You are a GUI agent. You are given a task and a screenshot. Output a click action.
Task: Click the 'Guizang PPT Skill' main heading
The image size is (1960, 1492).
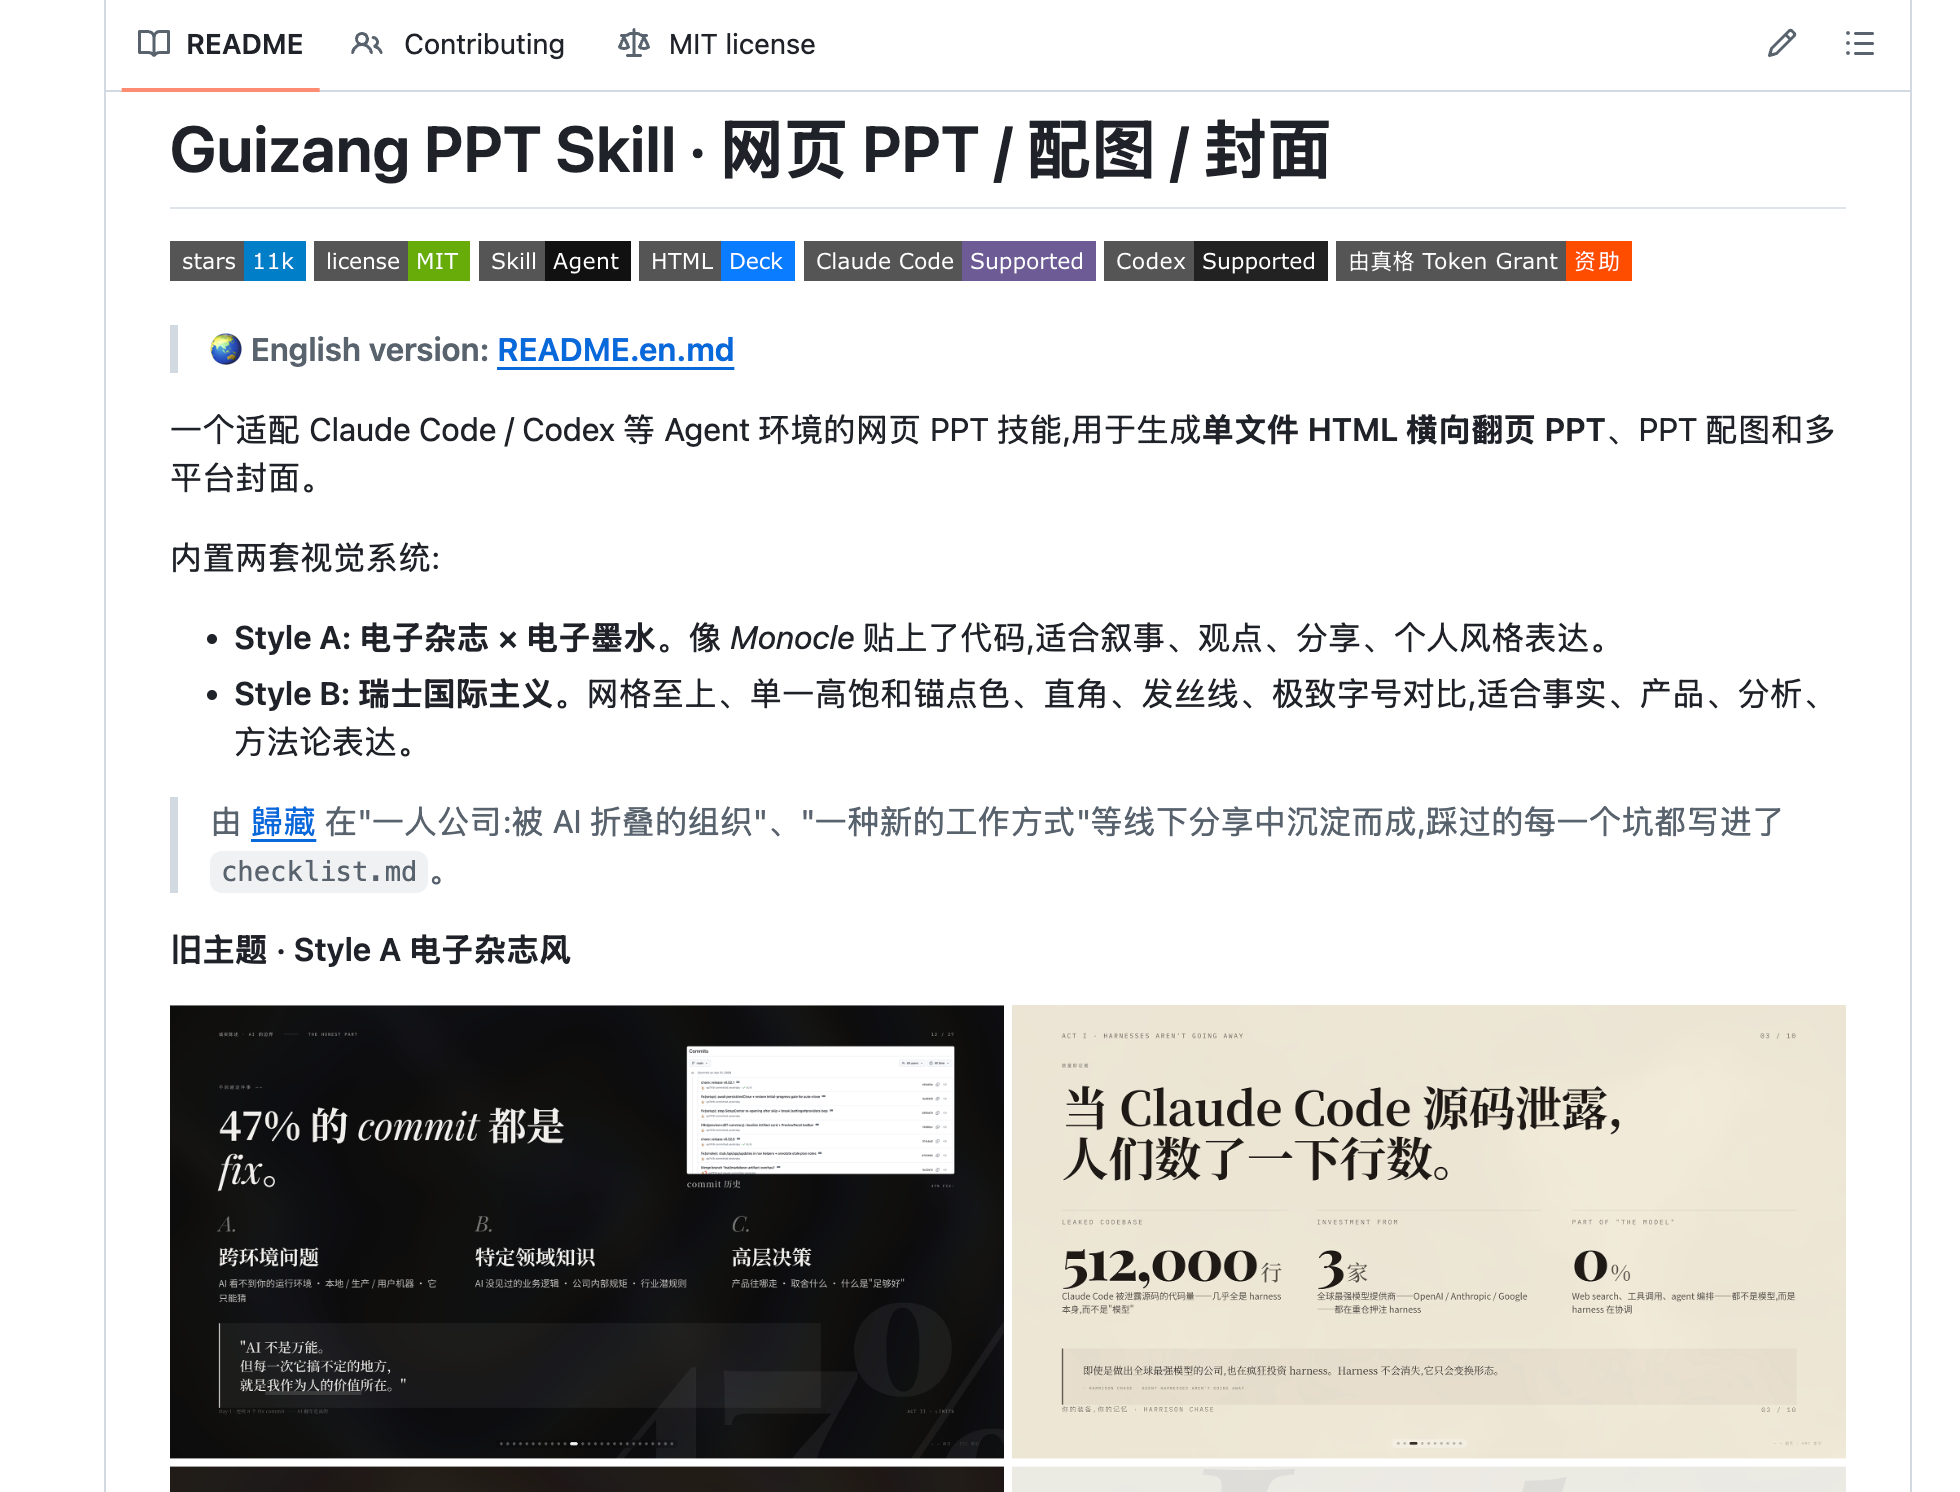point(750,150)
